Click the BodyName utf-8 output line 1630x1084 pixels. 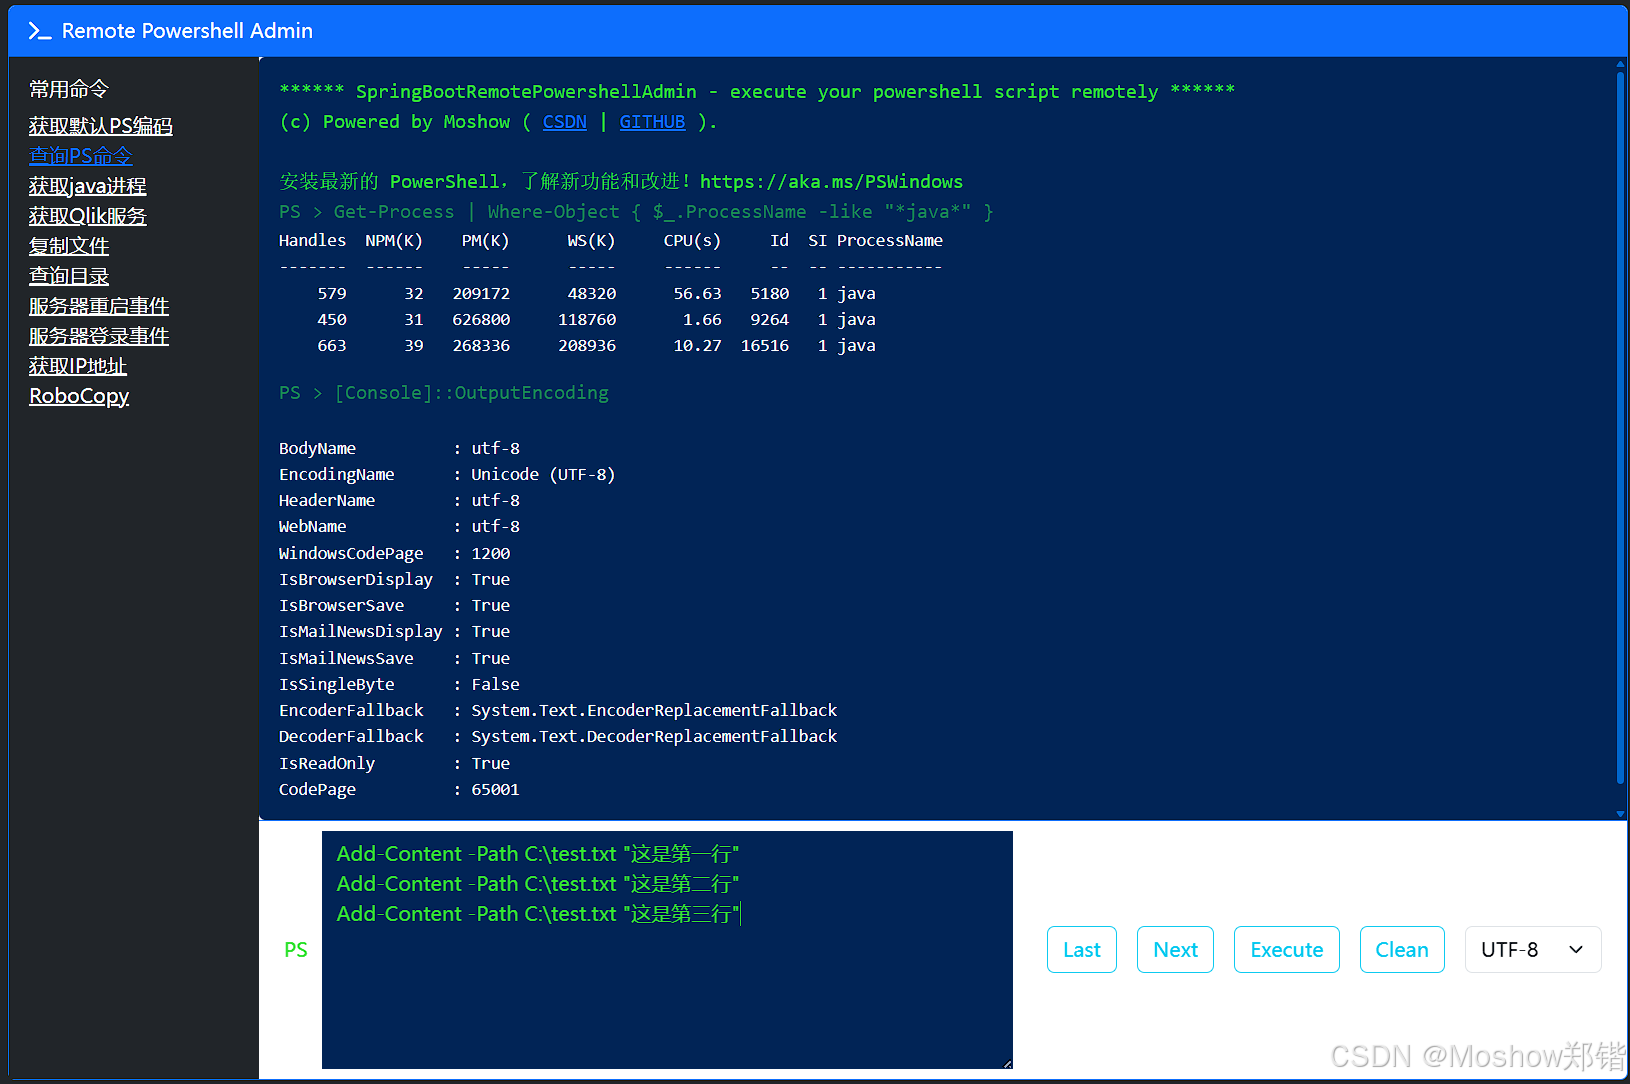click(x=399, y=448)
